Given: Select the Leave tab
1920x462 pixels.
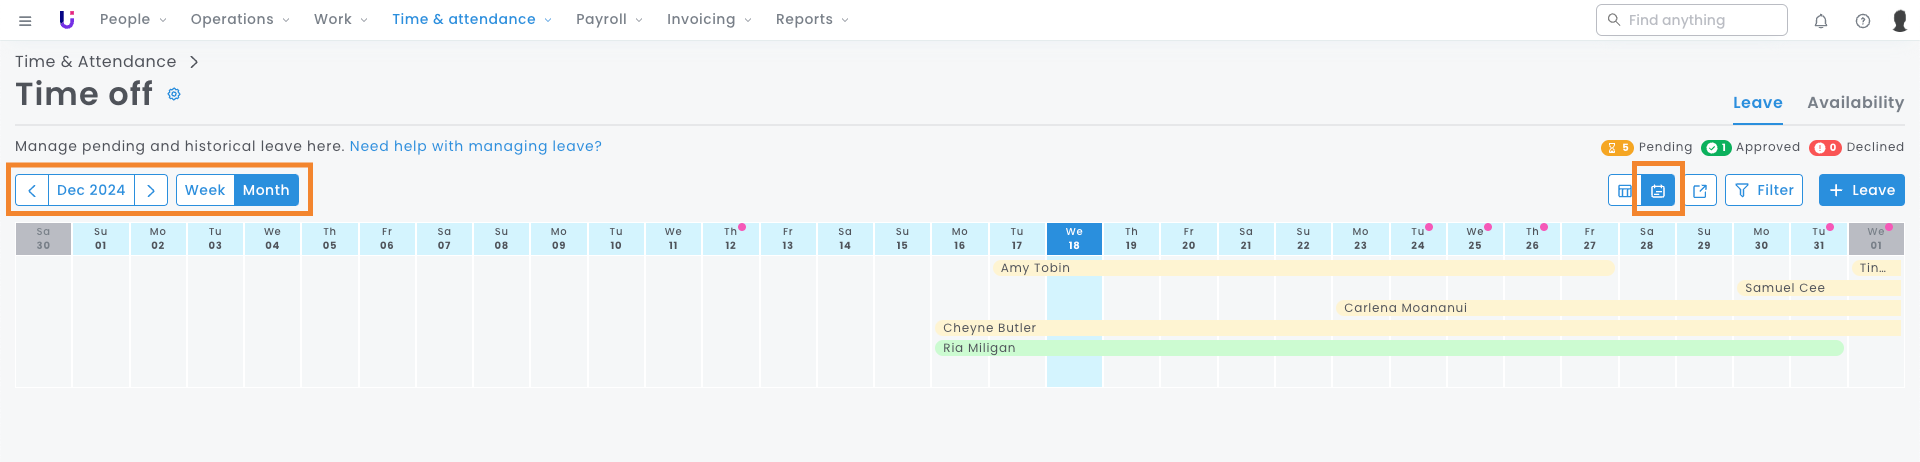Looking at the screenshot, I should pyautogui.click(x=1757, y=102).
